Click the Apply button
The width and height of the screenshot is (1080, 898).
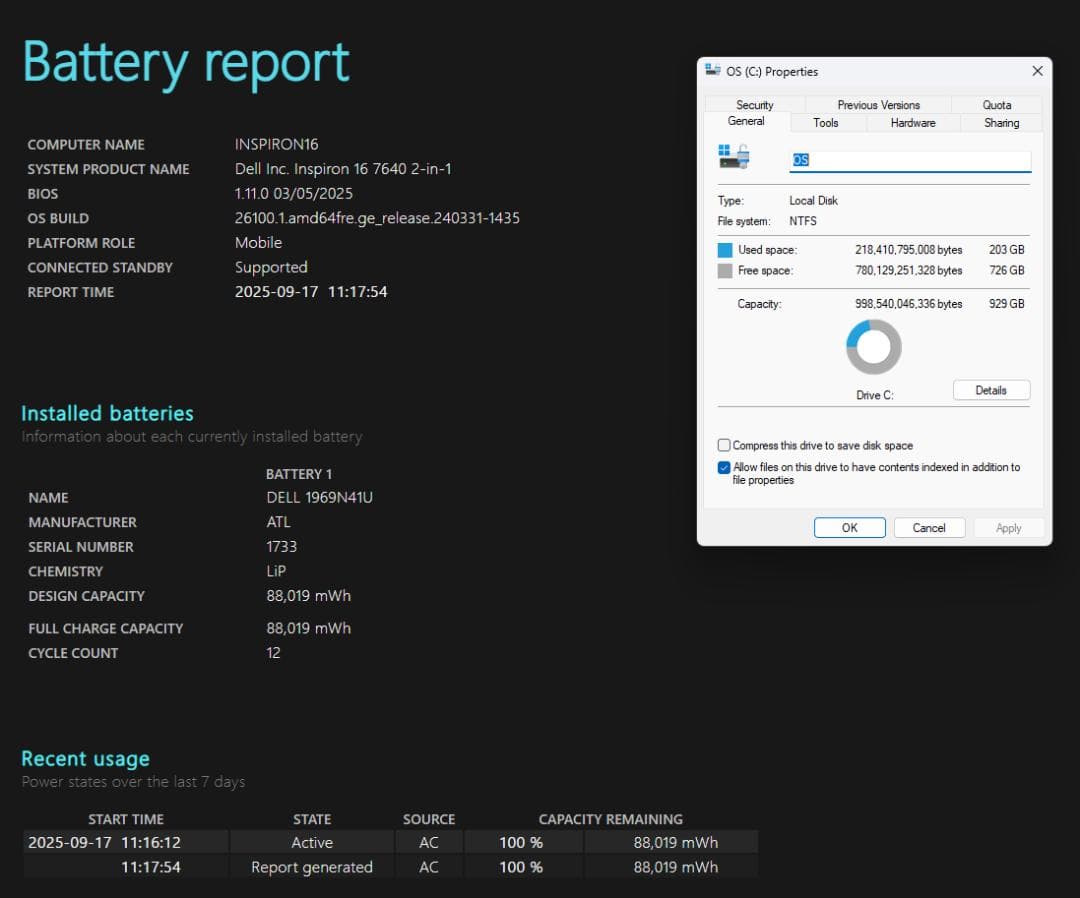click(x=1009, y=527)
